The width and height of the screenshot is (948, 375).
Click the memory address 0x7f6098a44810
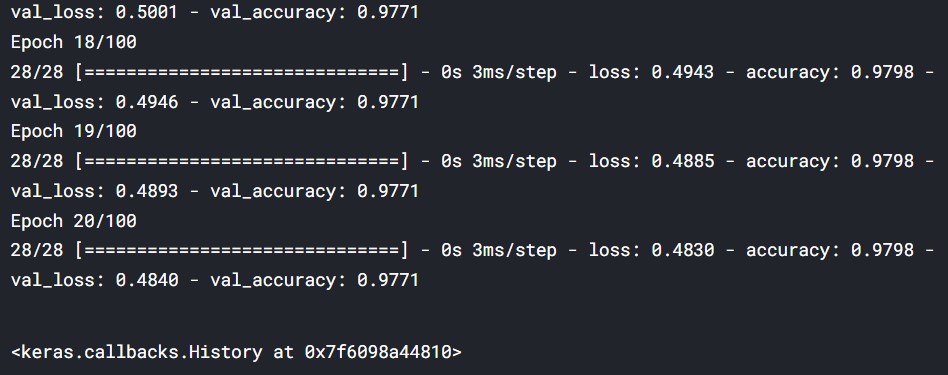[378, 351]
